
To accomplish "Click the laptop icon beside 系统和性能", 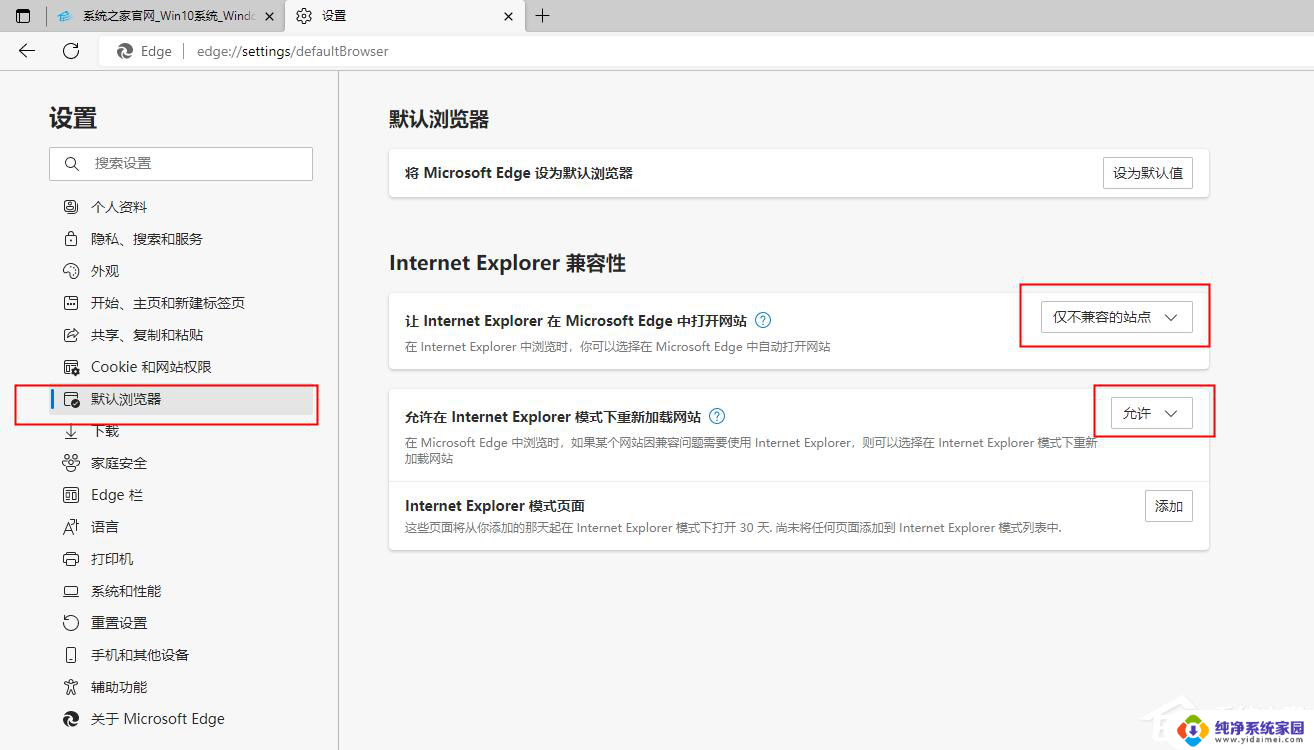I will click(71, 591).
